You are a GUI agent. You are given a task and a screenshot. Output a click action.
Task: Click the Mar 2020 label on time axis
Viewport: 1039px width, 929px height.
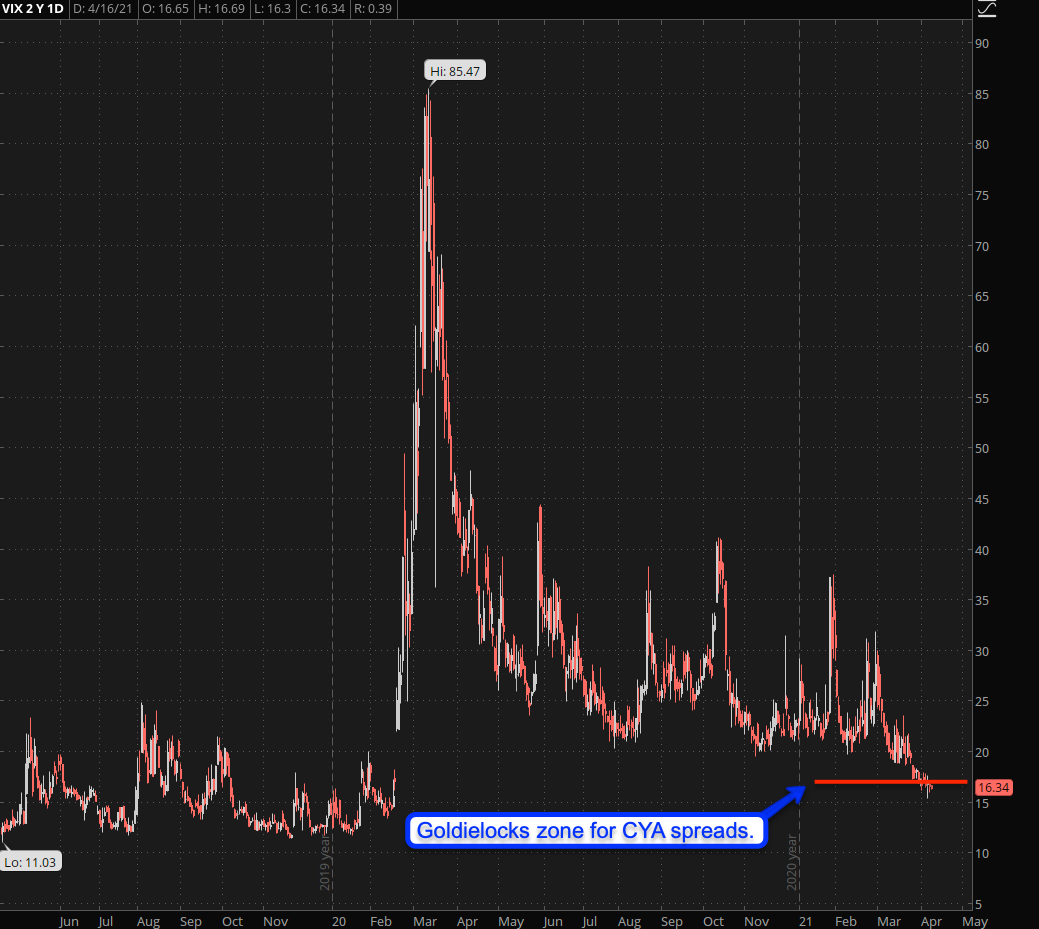click(x=421, y=921)
